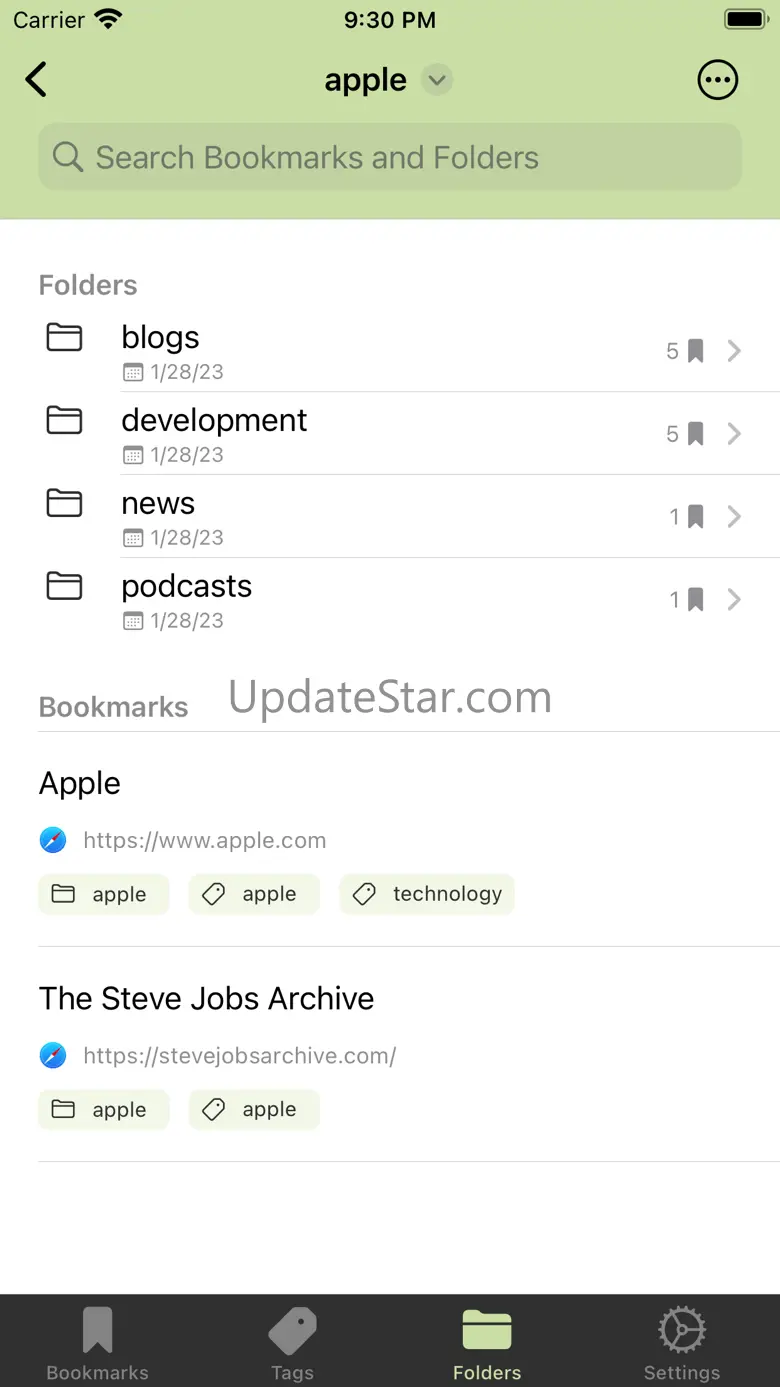Select the apple tag chip under Steve Jobs Archive
This screenshot has width=780, height=1387.
[254, 1109]
